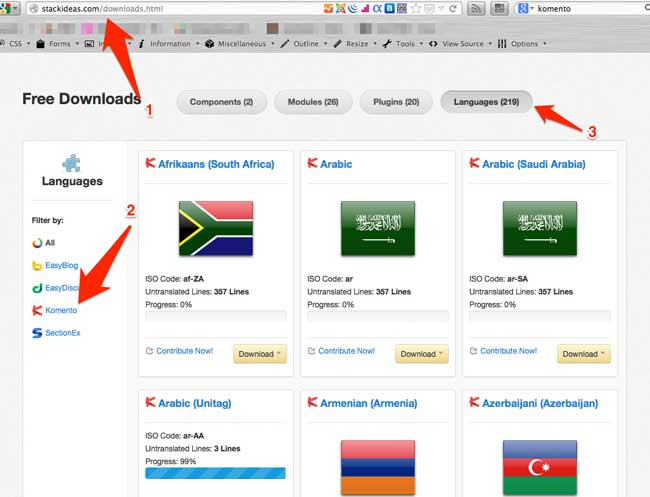The image size is (650, 497).
Task: Switch to the Plugins (20) tab
Action: [x=396, y=102]
